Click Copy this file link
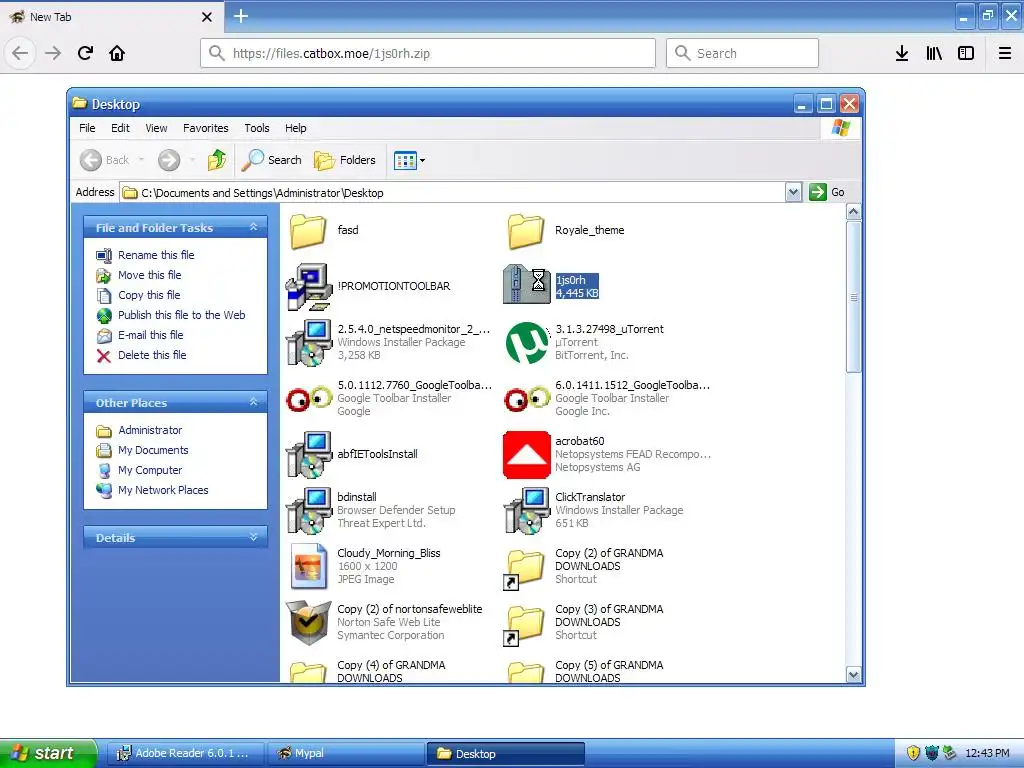Viewport: 1024px width, 768px height. (149, 295)
